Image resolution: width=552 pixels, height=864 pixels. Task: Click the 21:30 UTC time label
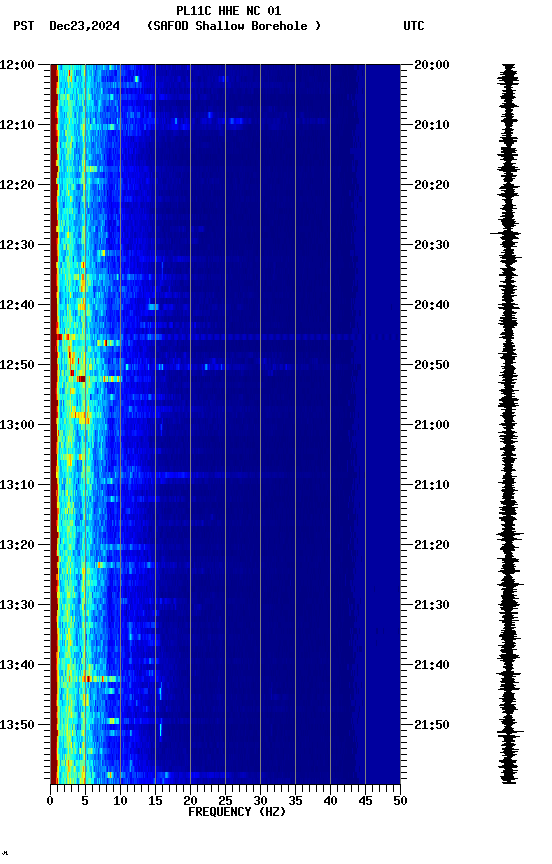pos(432,606)
